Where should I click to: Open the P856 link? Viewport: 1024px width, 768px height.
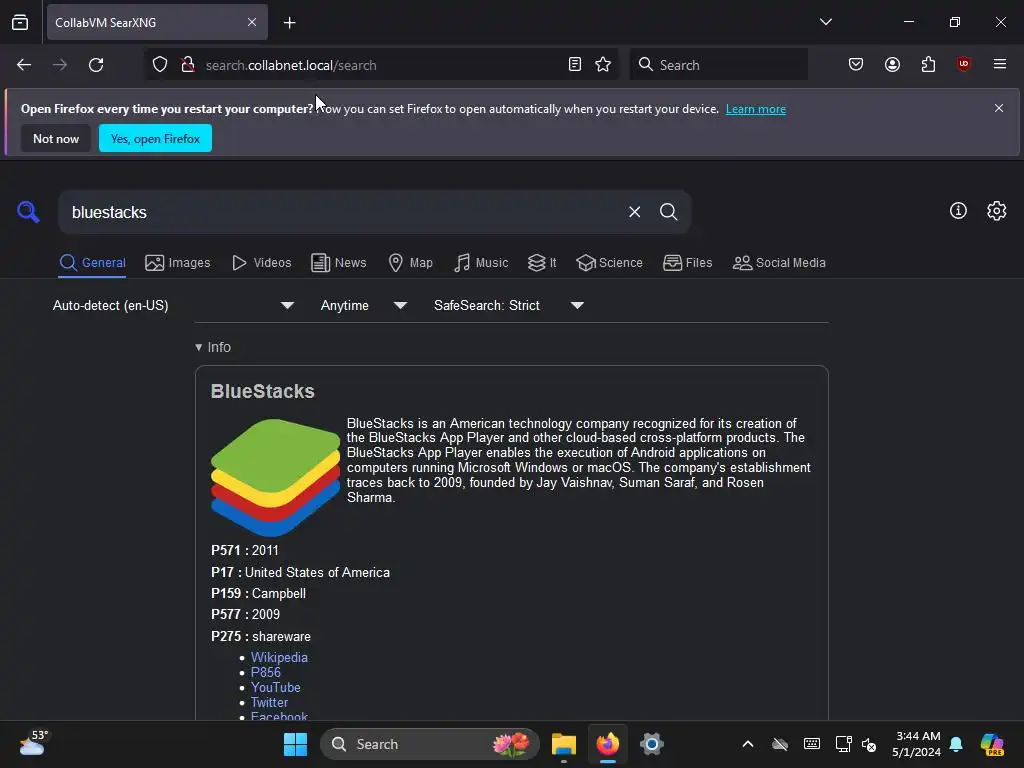266,673
